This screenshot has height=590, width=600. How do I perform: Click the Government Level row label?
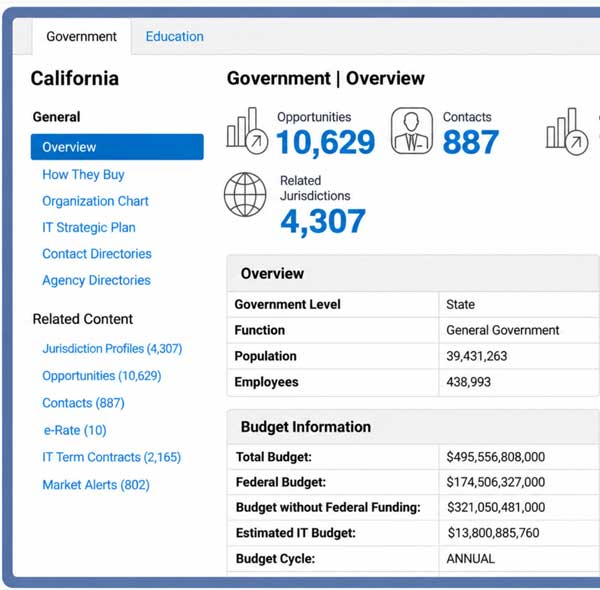pyautogui.click(x=287, y=305)
